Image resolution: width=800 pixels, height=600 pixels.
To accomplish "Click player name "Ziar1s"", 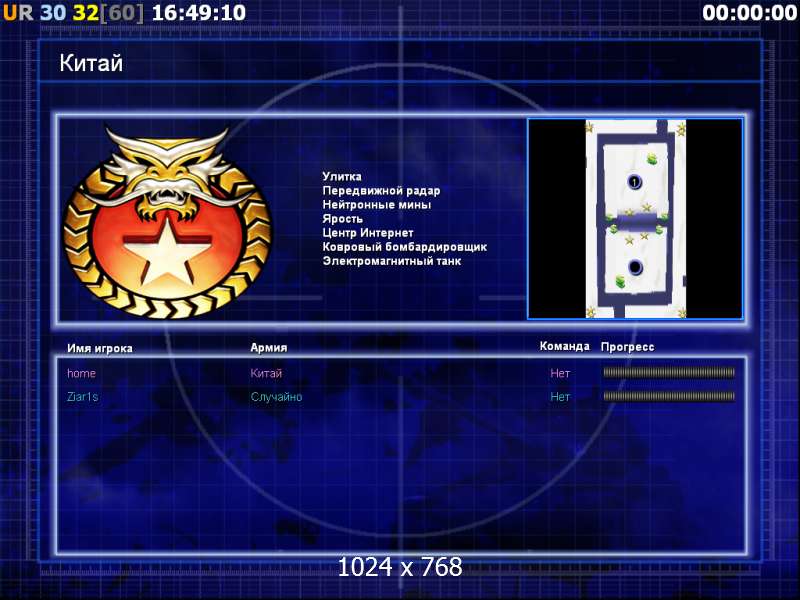I will [83, 396].
